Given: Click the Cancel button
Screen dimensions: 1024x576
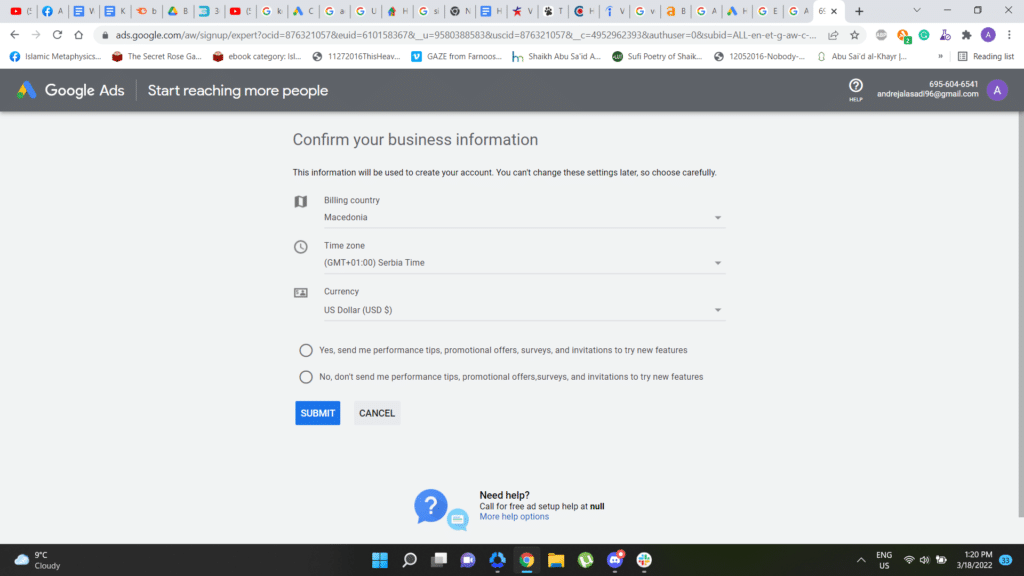Looking at the screenshot, I should tap(377, 413).
